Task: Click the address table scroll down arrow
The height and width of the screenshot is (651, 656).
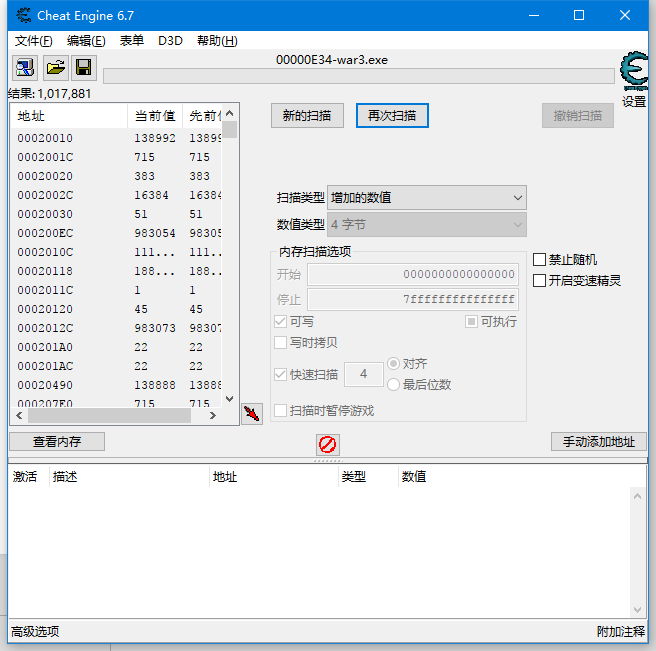Action: tap(637, 610)
